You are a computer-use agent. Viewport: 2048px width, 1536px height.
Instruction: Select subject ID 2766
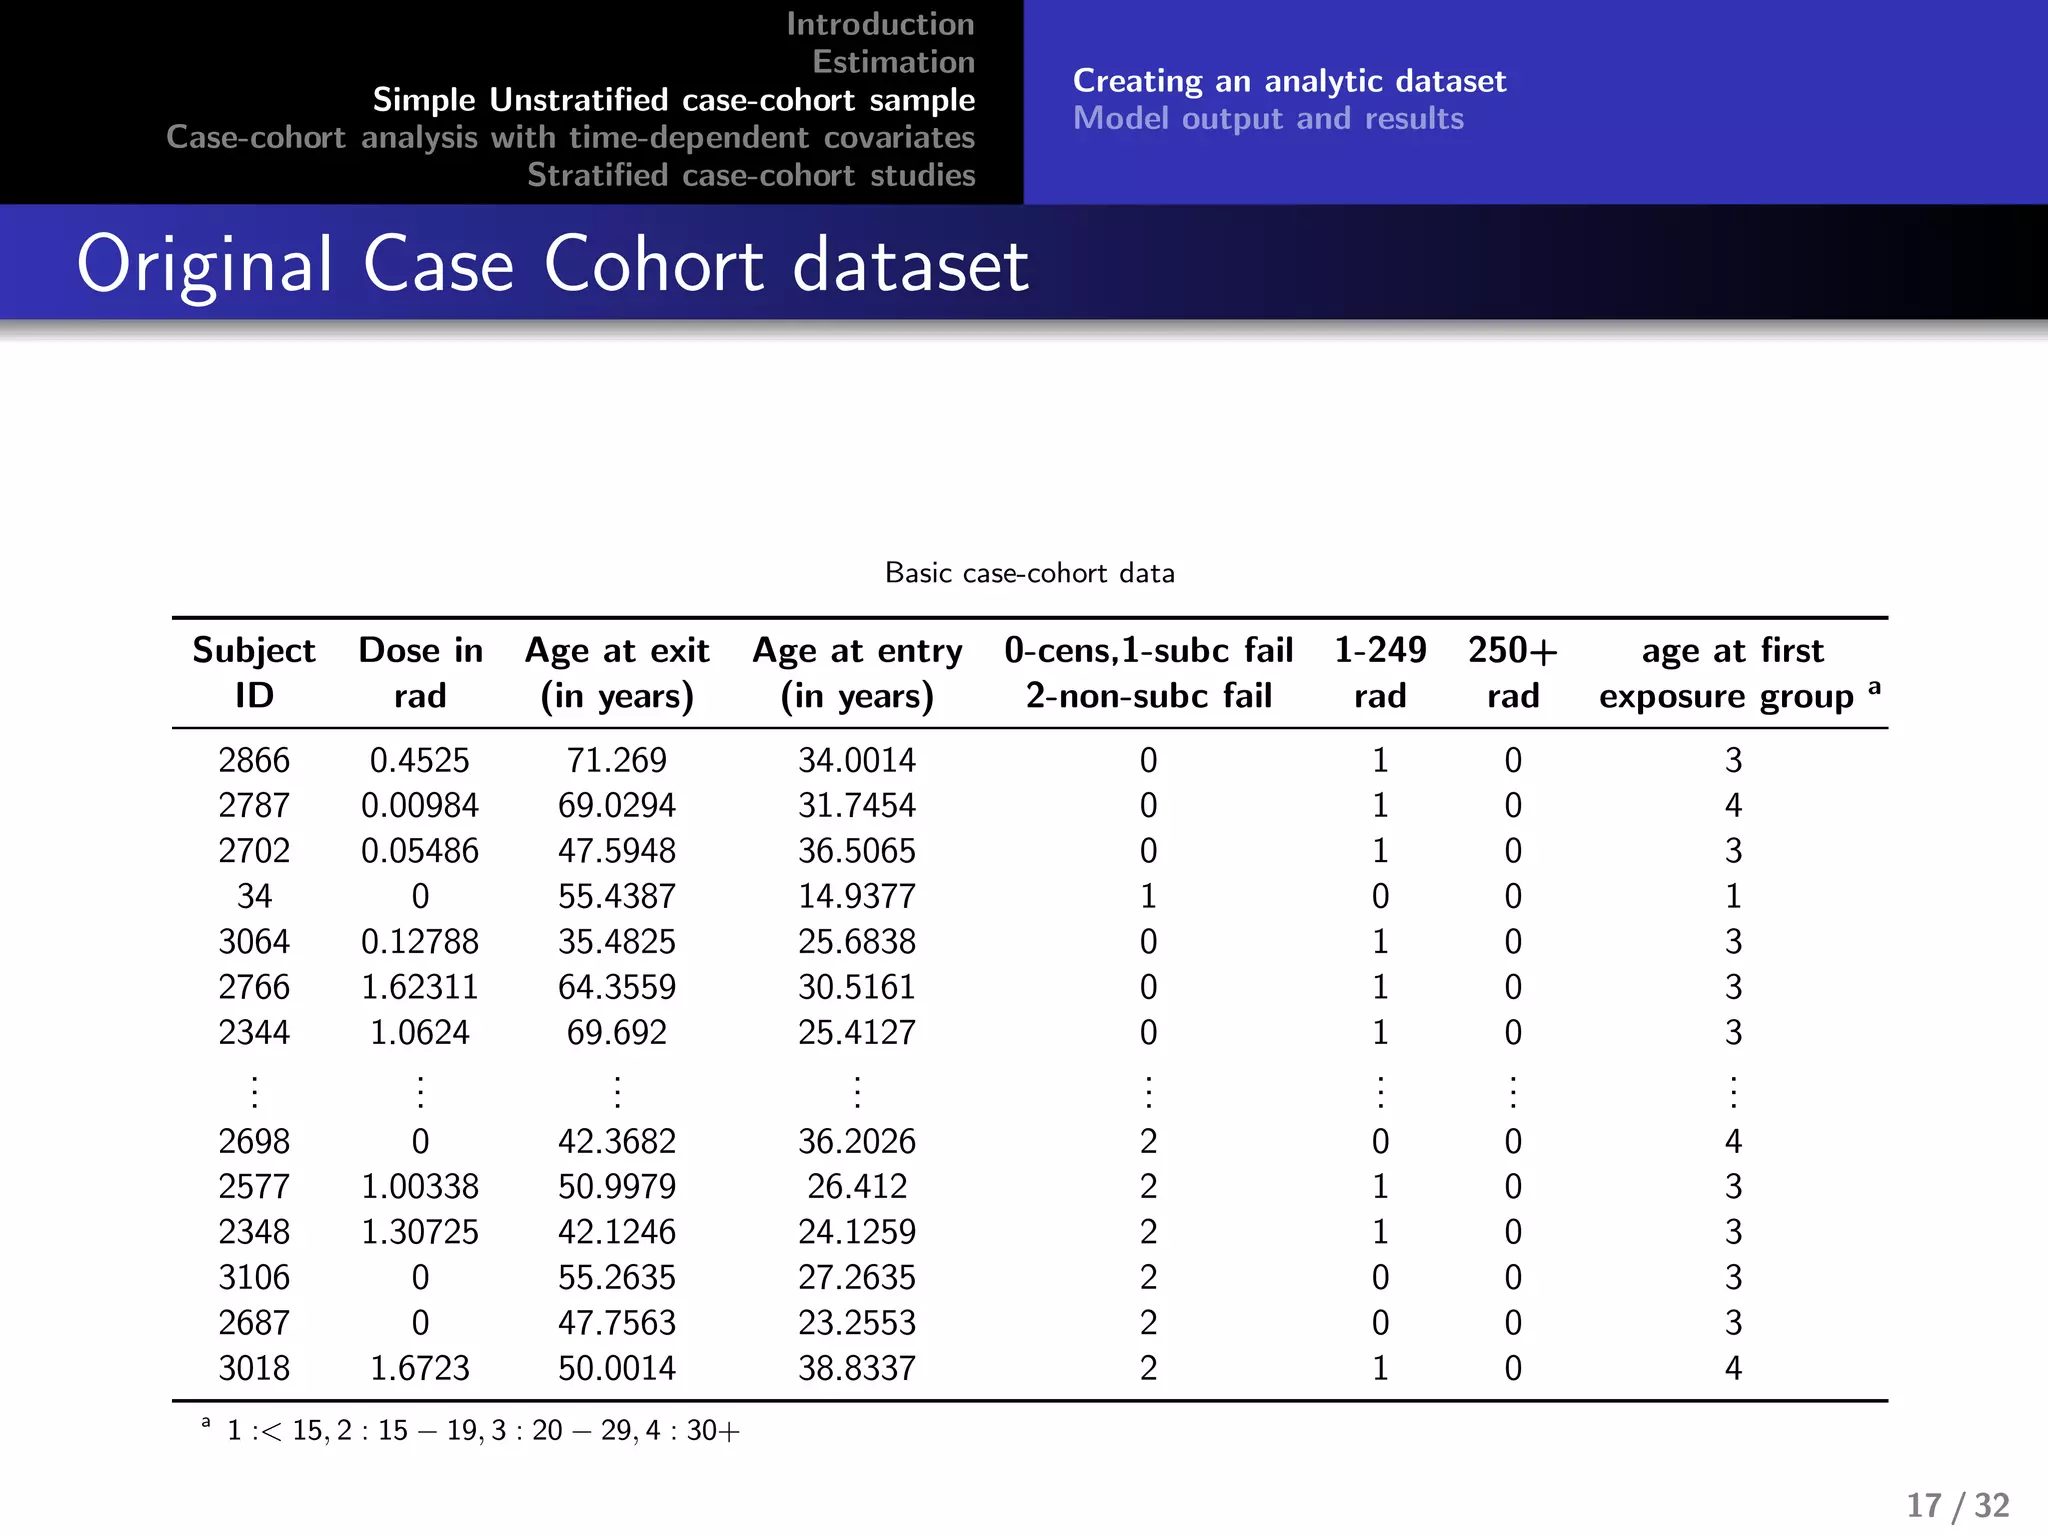point(254,987)
